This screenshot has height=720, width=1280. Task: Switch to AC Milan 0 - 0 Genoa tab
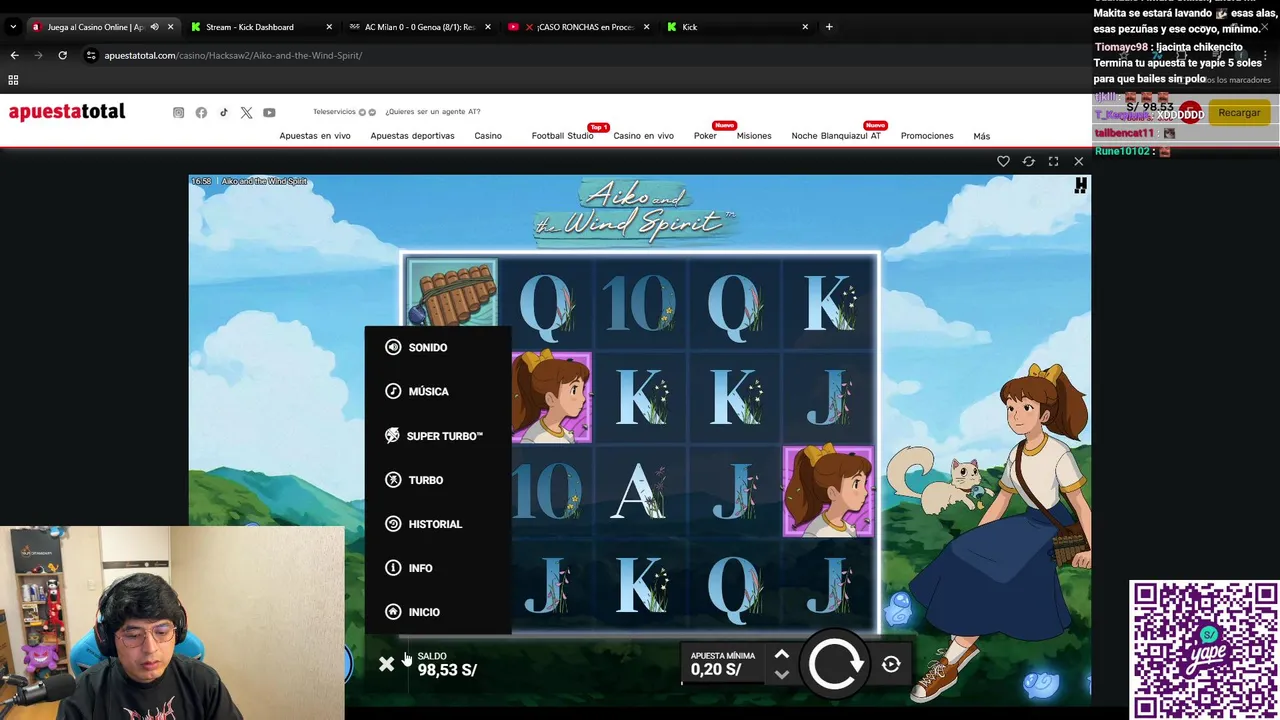419,27
